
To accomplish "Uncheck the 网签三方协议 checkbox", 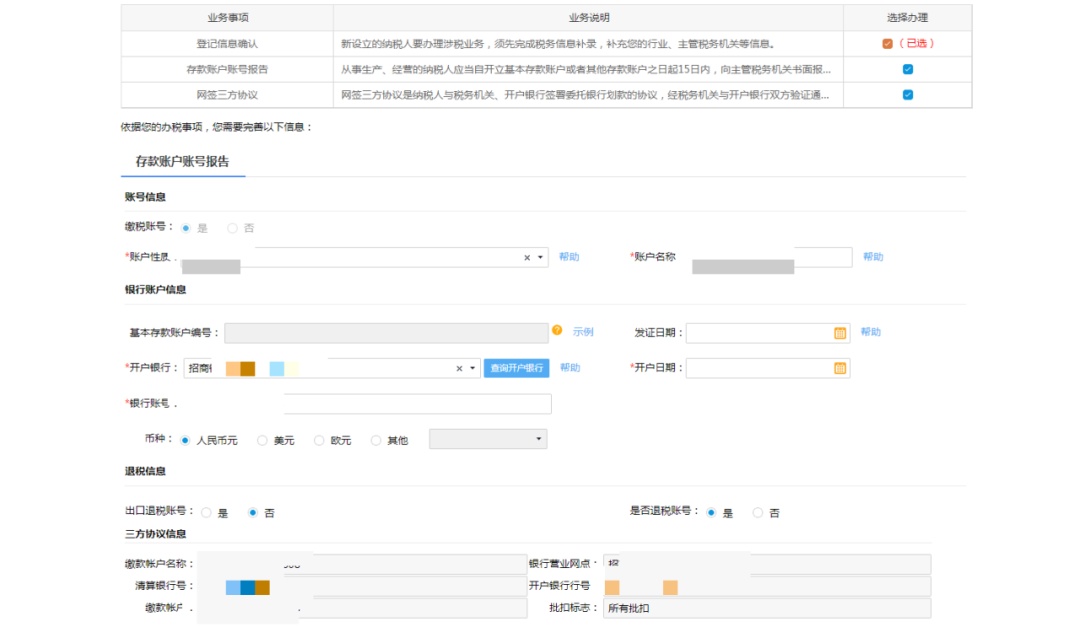I will [907, 95].
